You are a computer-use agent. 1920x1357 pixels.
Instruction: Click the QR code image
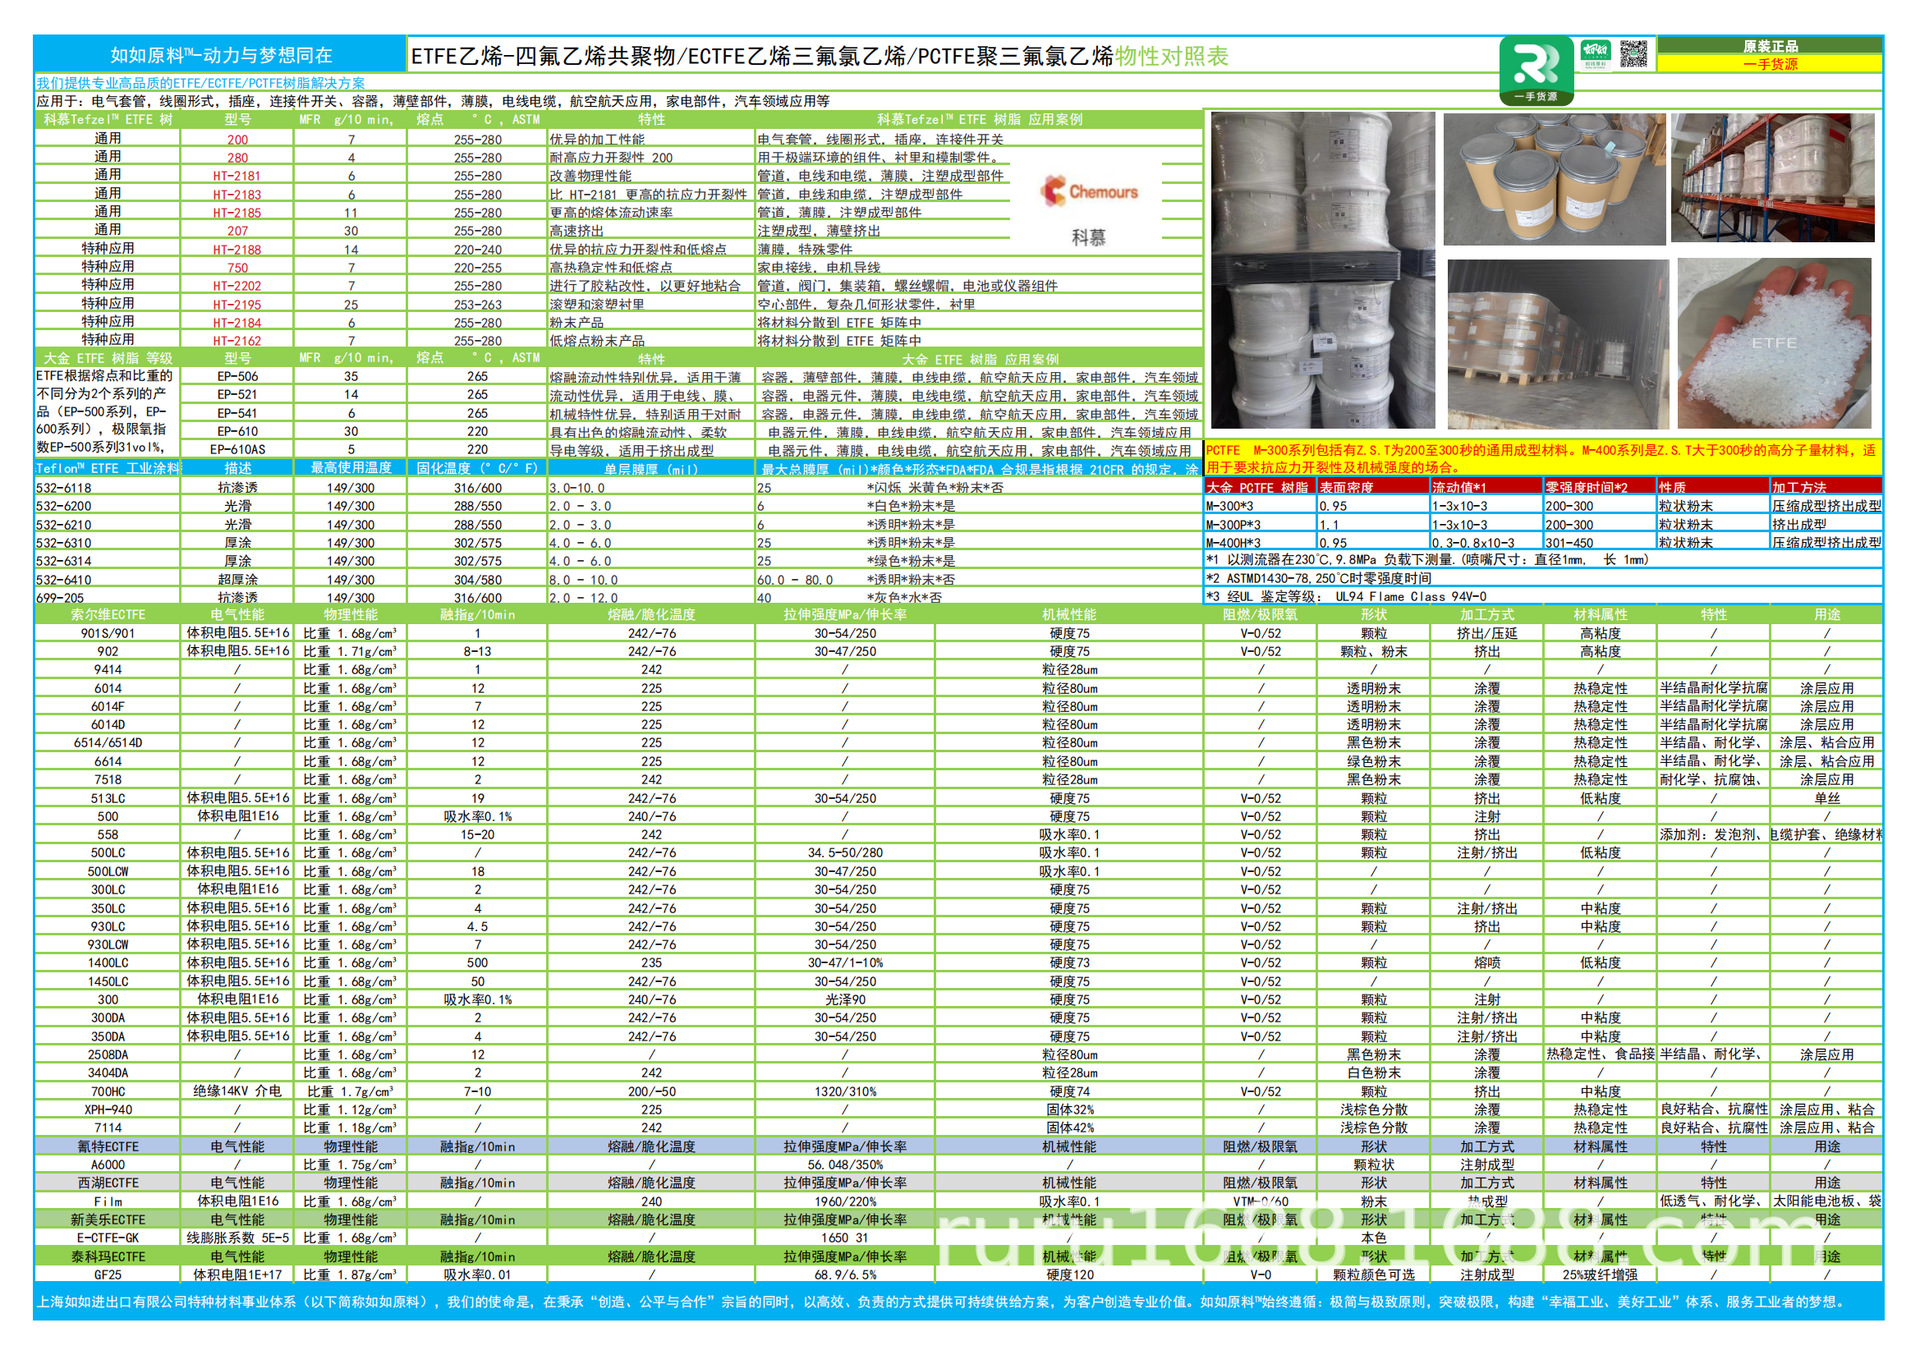click(x=1633, y=54)
